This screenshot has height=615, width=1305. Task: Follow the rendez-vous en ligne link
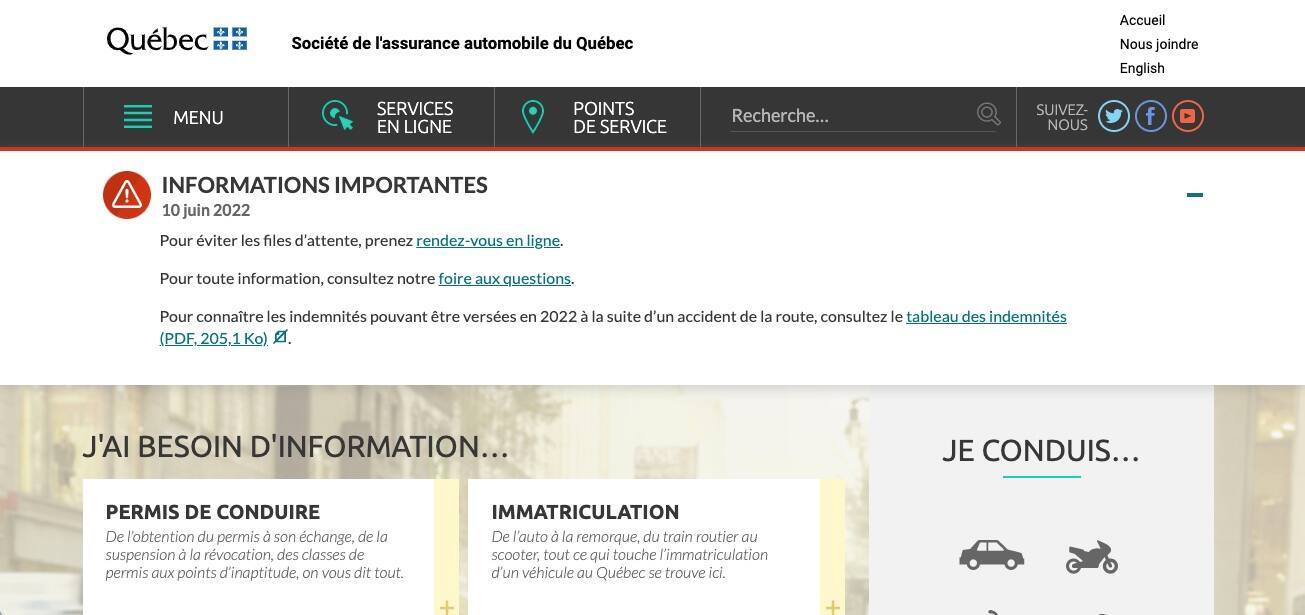[x=487, y=240]
